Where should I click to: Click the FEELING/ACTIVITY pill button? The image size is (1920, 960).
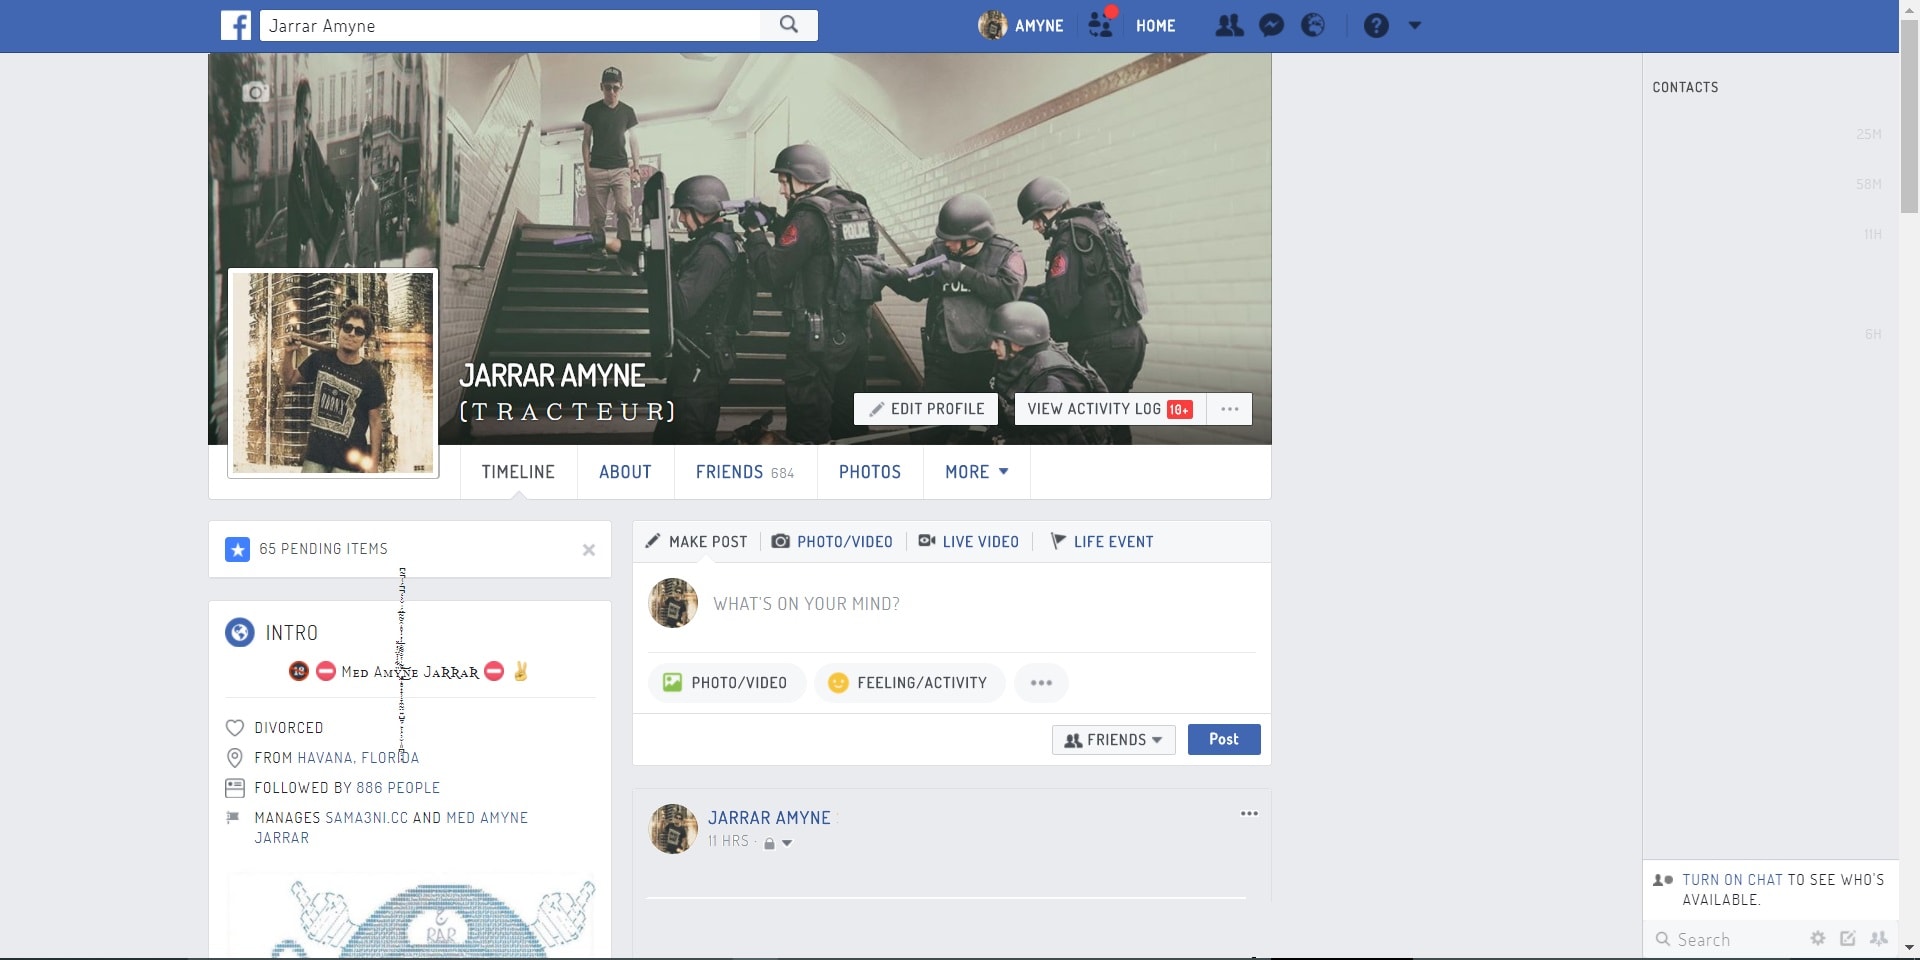click(x=909, y=683)
